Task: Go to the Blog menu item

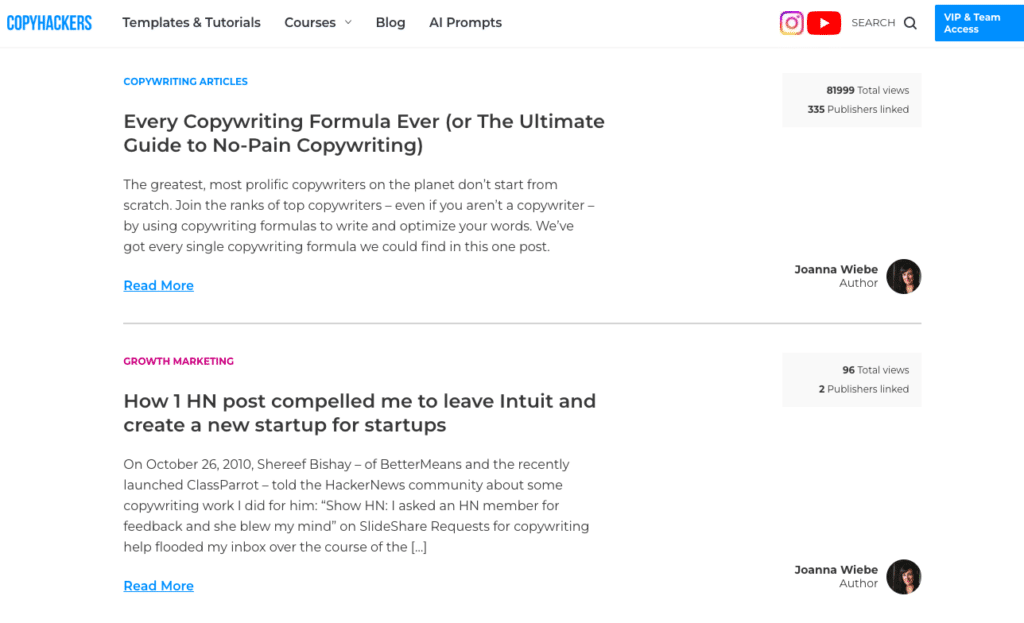Action: [391, 22]
